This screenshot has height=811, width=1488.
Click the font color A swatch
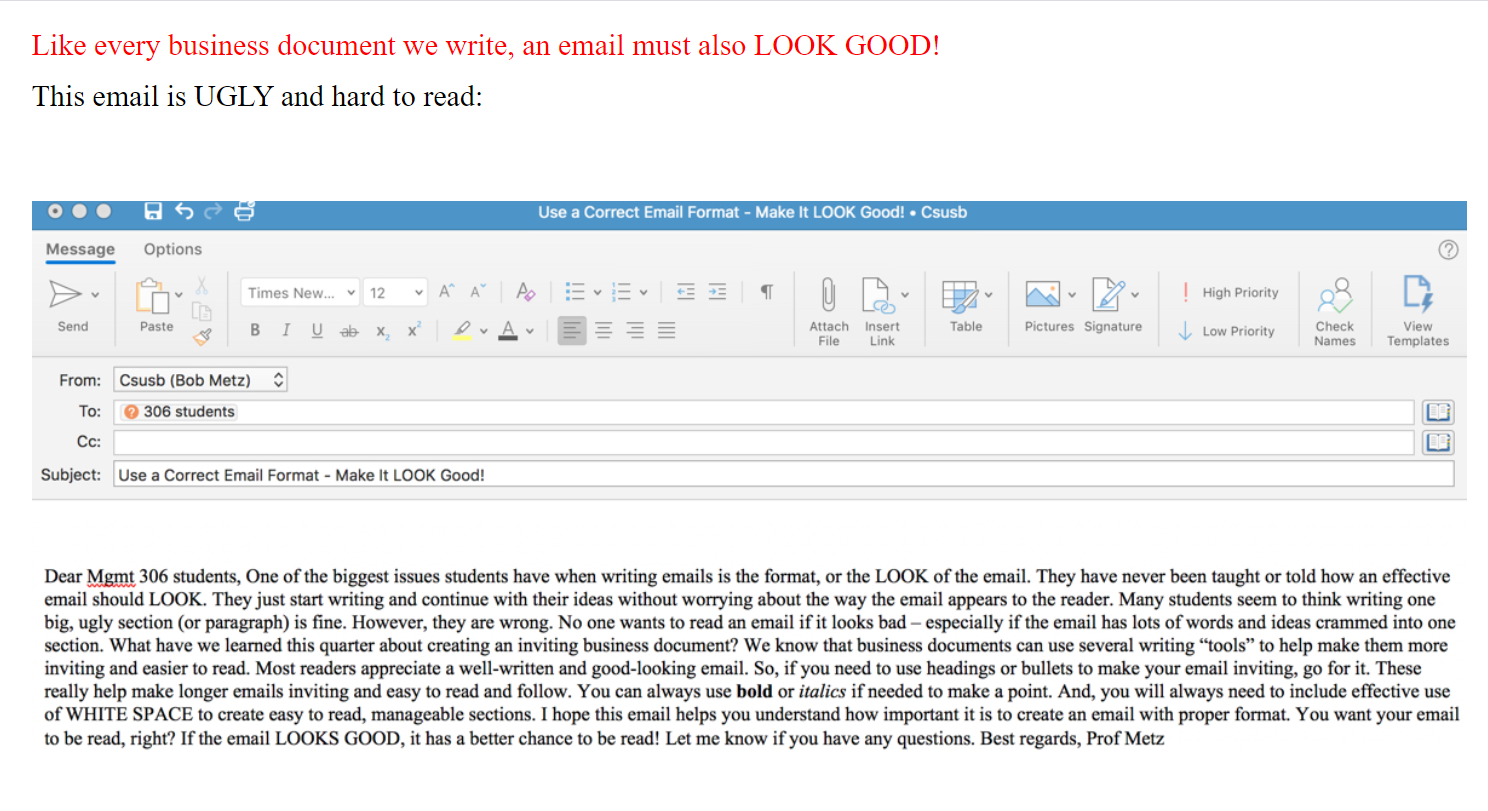[x=508, y=331]
